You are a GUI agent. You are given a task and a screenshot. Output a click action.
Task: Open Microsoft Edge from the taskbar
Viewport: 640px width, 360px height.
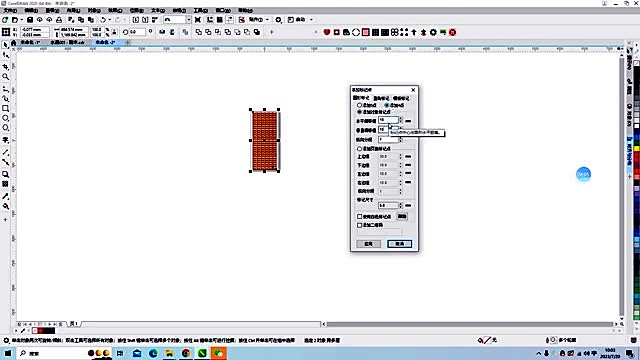point(153,353)
